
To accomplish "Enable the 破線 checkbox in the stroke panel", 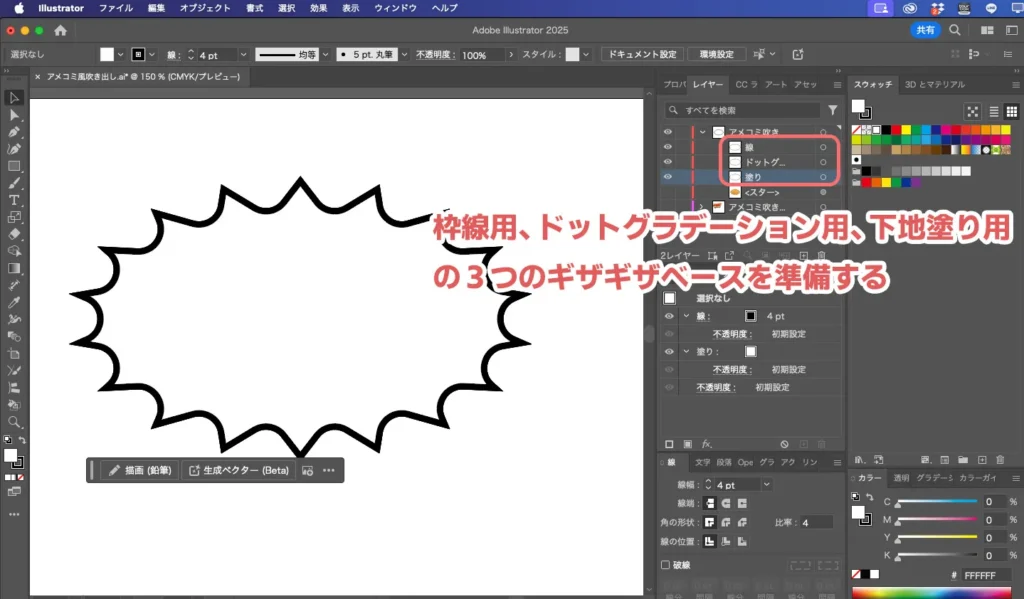I will (668, 564).
